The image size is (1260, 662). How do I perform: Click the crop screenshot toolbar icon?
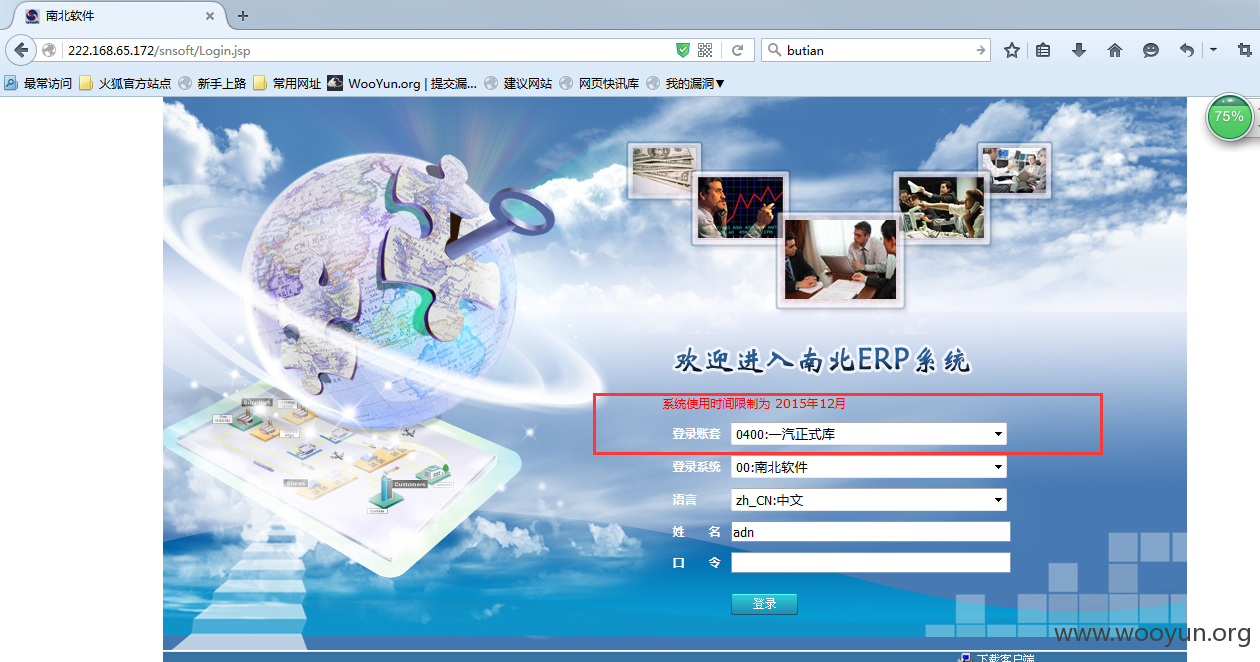1244,50
